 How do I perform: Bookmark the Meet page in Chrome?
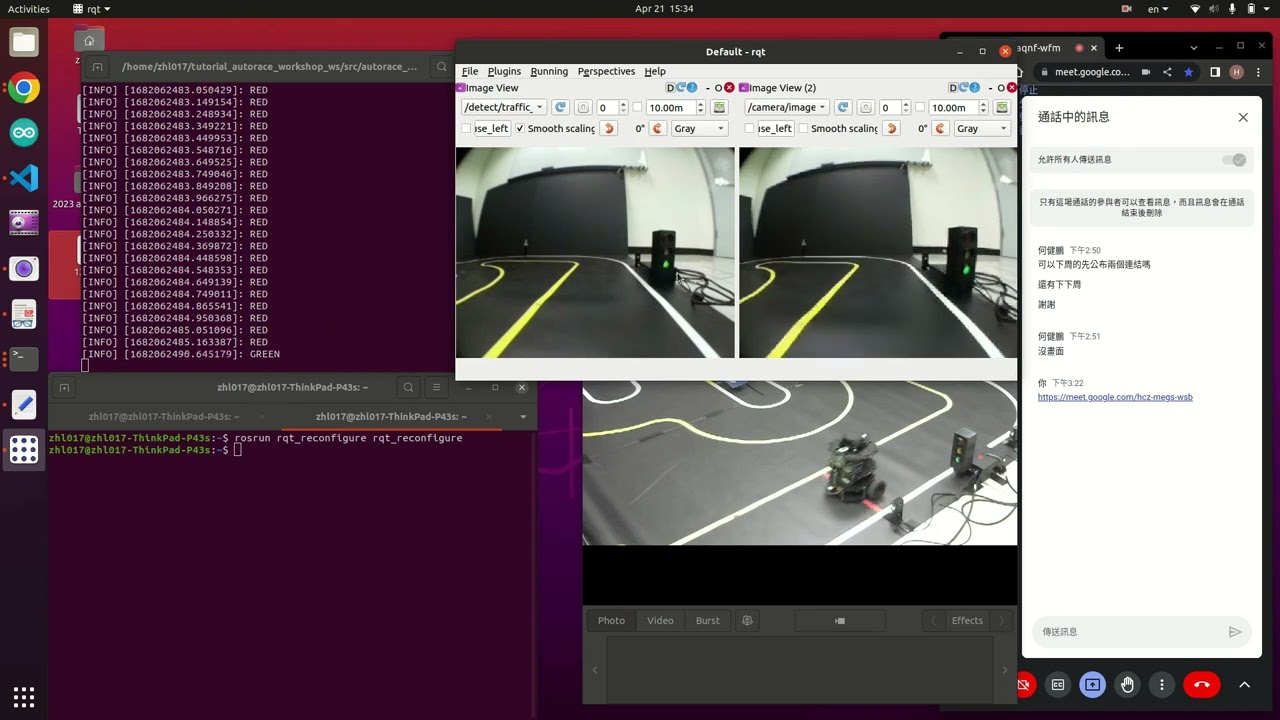pos(1188,72)
